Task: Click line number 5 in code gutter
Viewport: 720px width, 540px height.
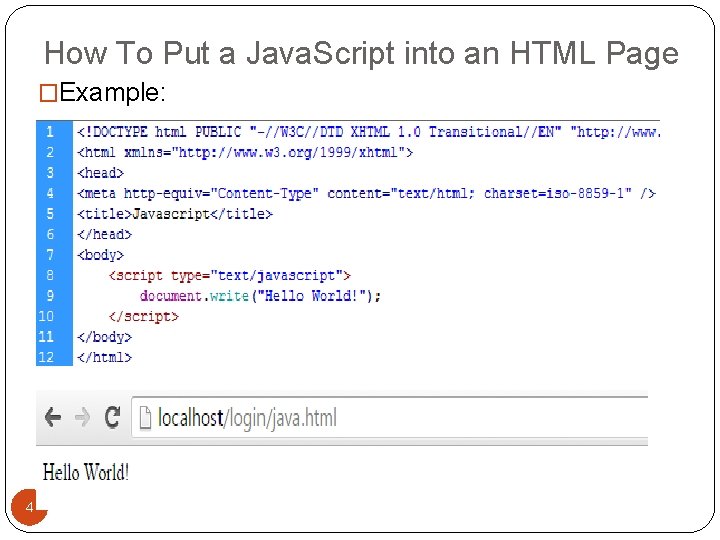Action: click(50, 214)
